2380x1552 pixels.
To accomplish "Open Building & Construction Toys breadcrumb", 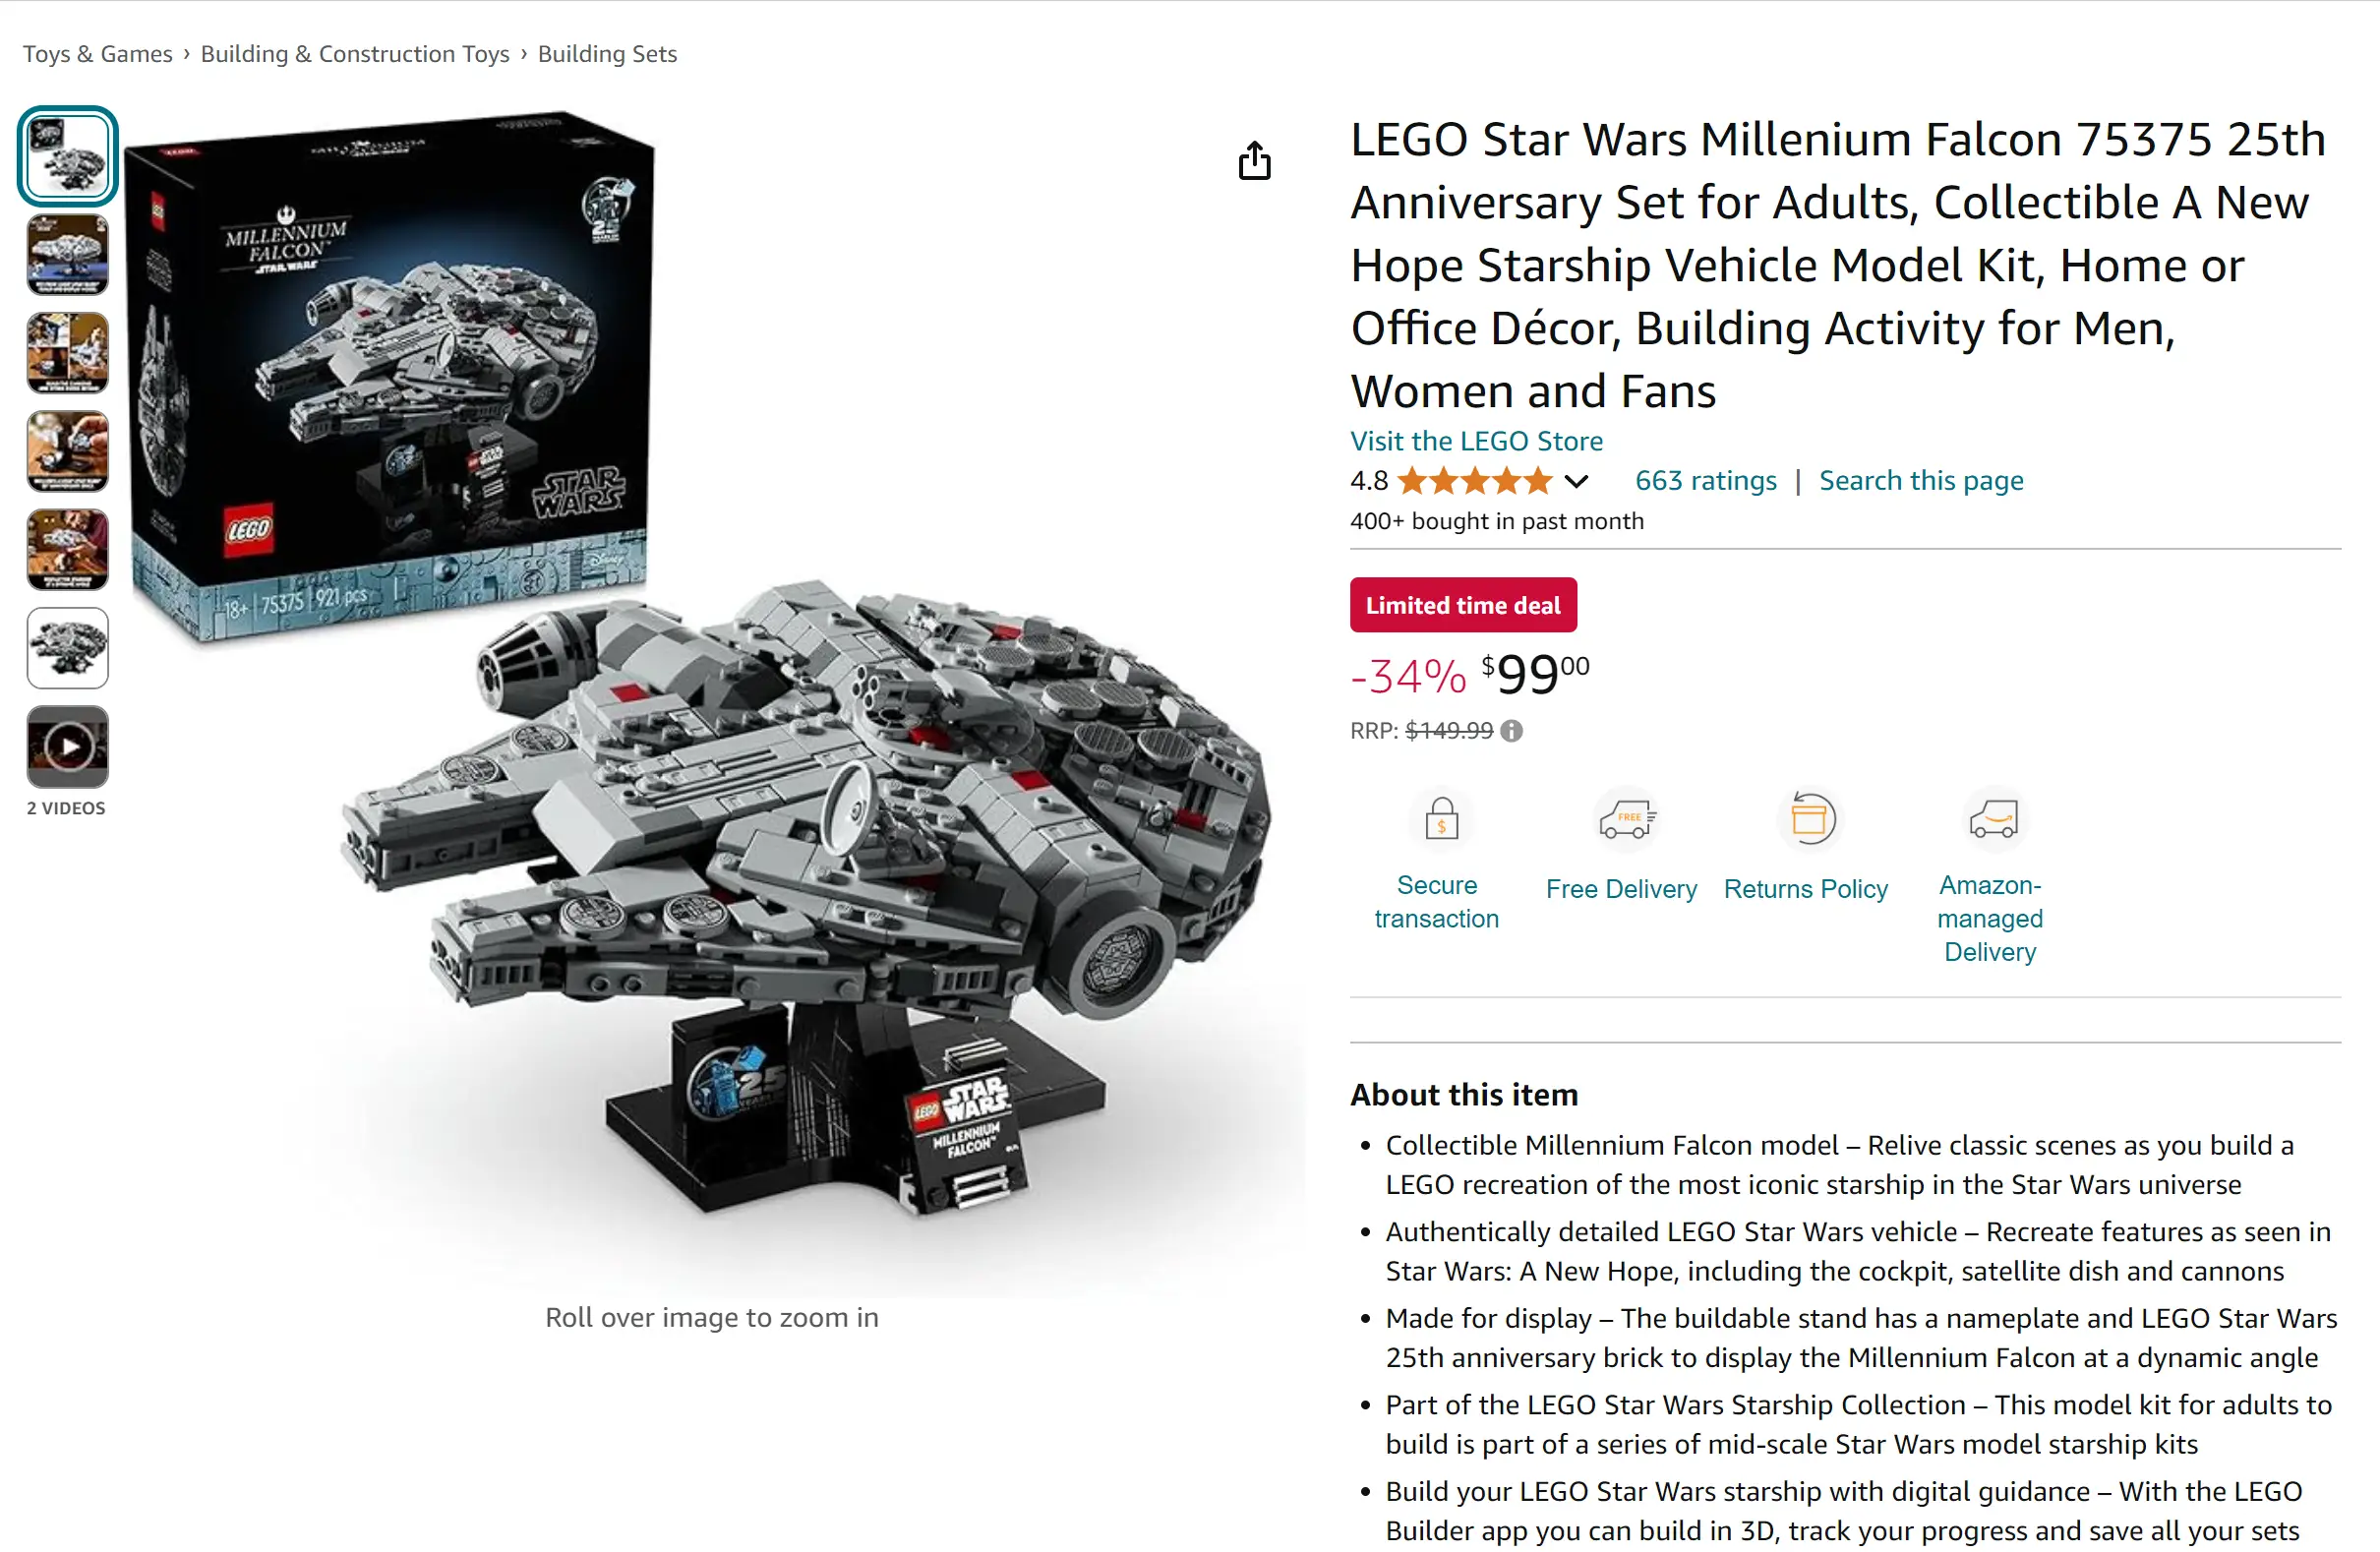I will point(355,53).
